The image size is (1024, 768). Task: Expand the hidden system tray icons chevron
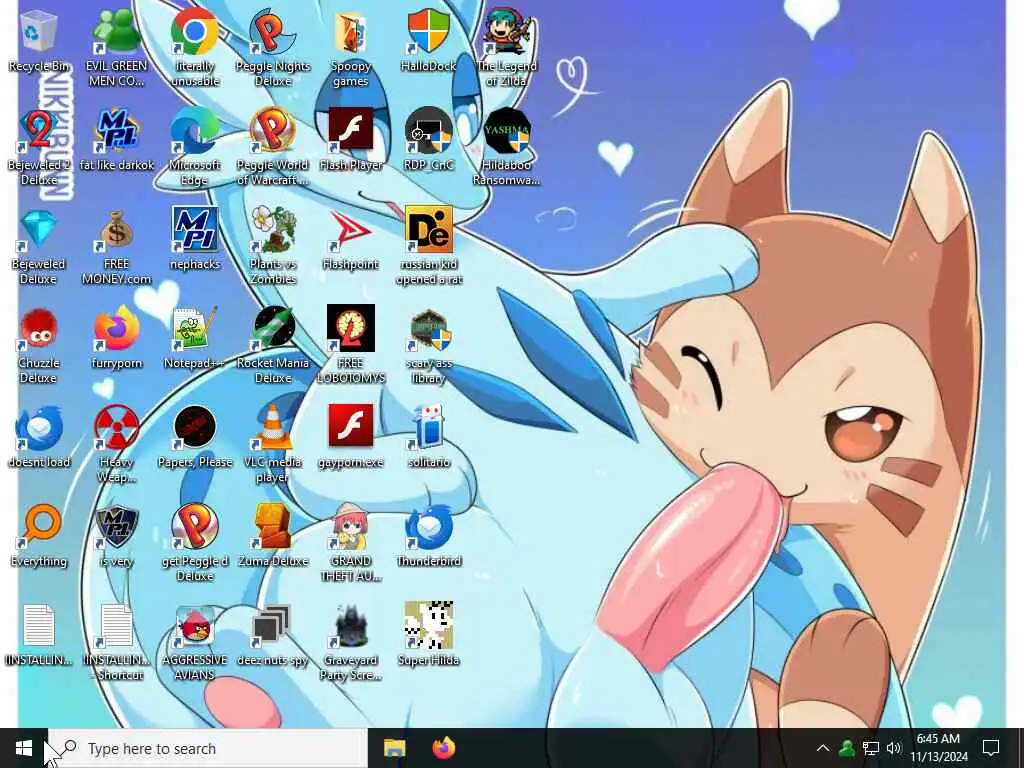coord(823,748)
